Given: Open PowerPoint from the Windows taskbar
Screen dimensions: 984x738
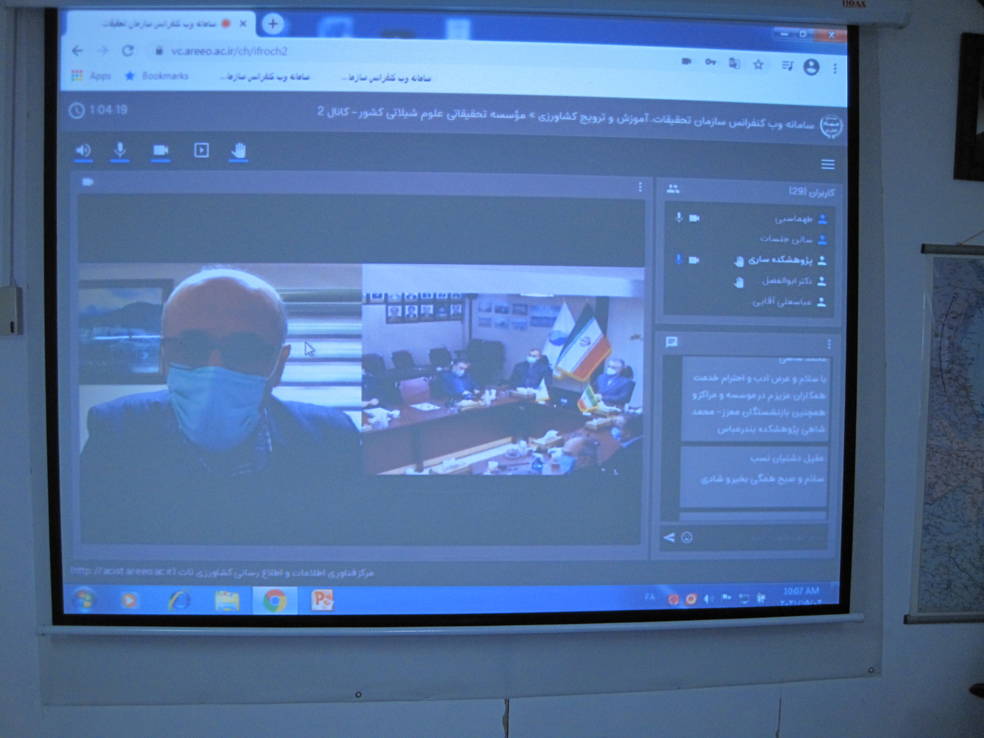Looking at the screenshot, I should [322, 600].
